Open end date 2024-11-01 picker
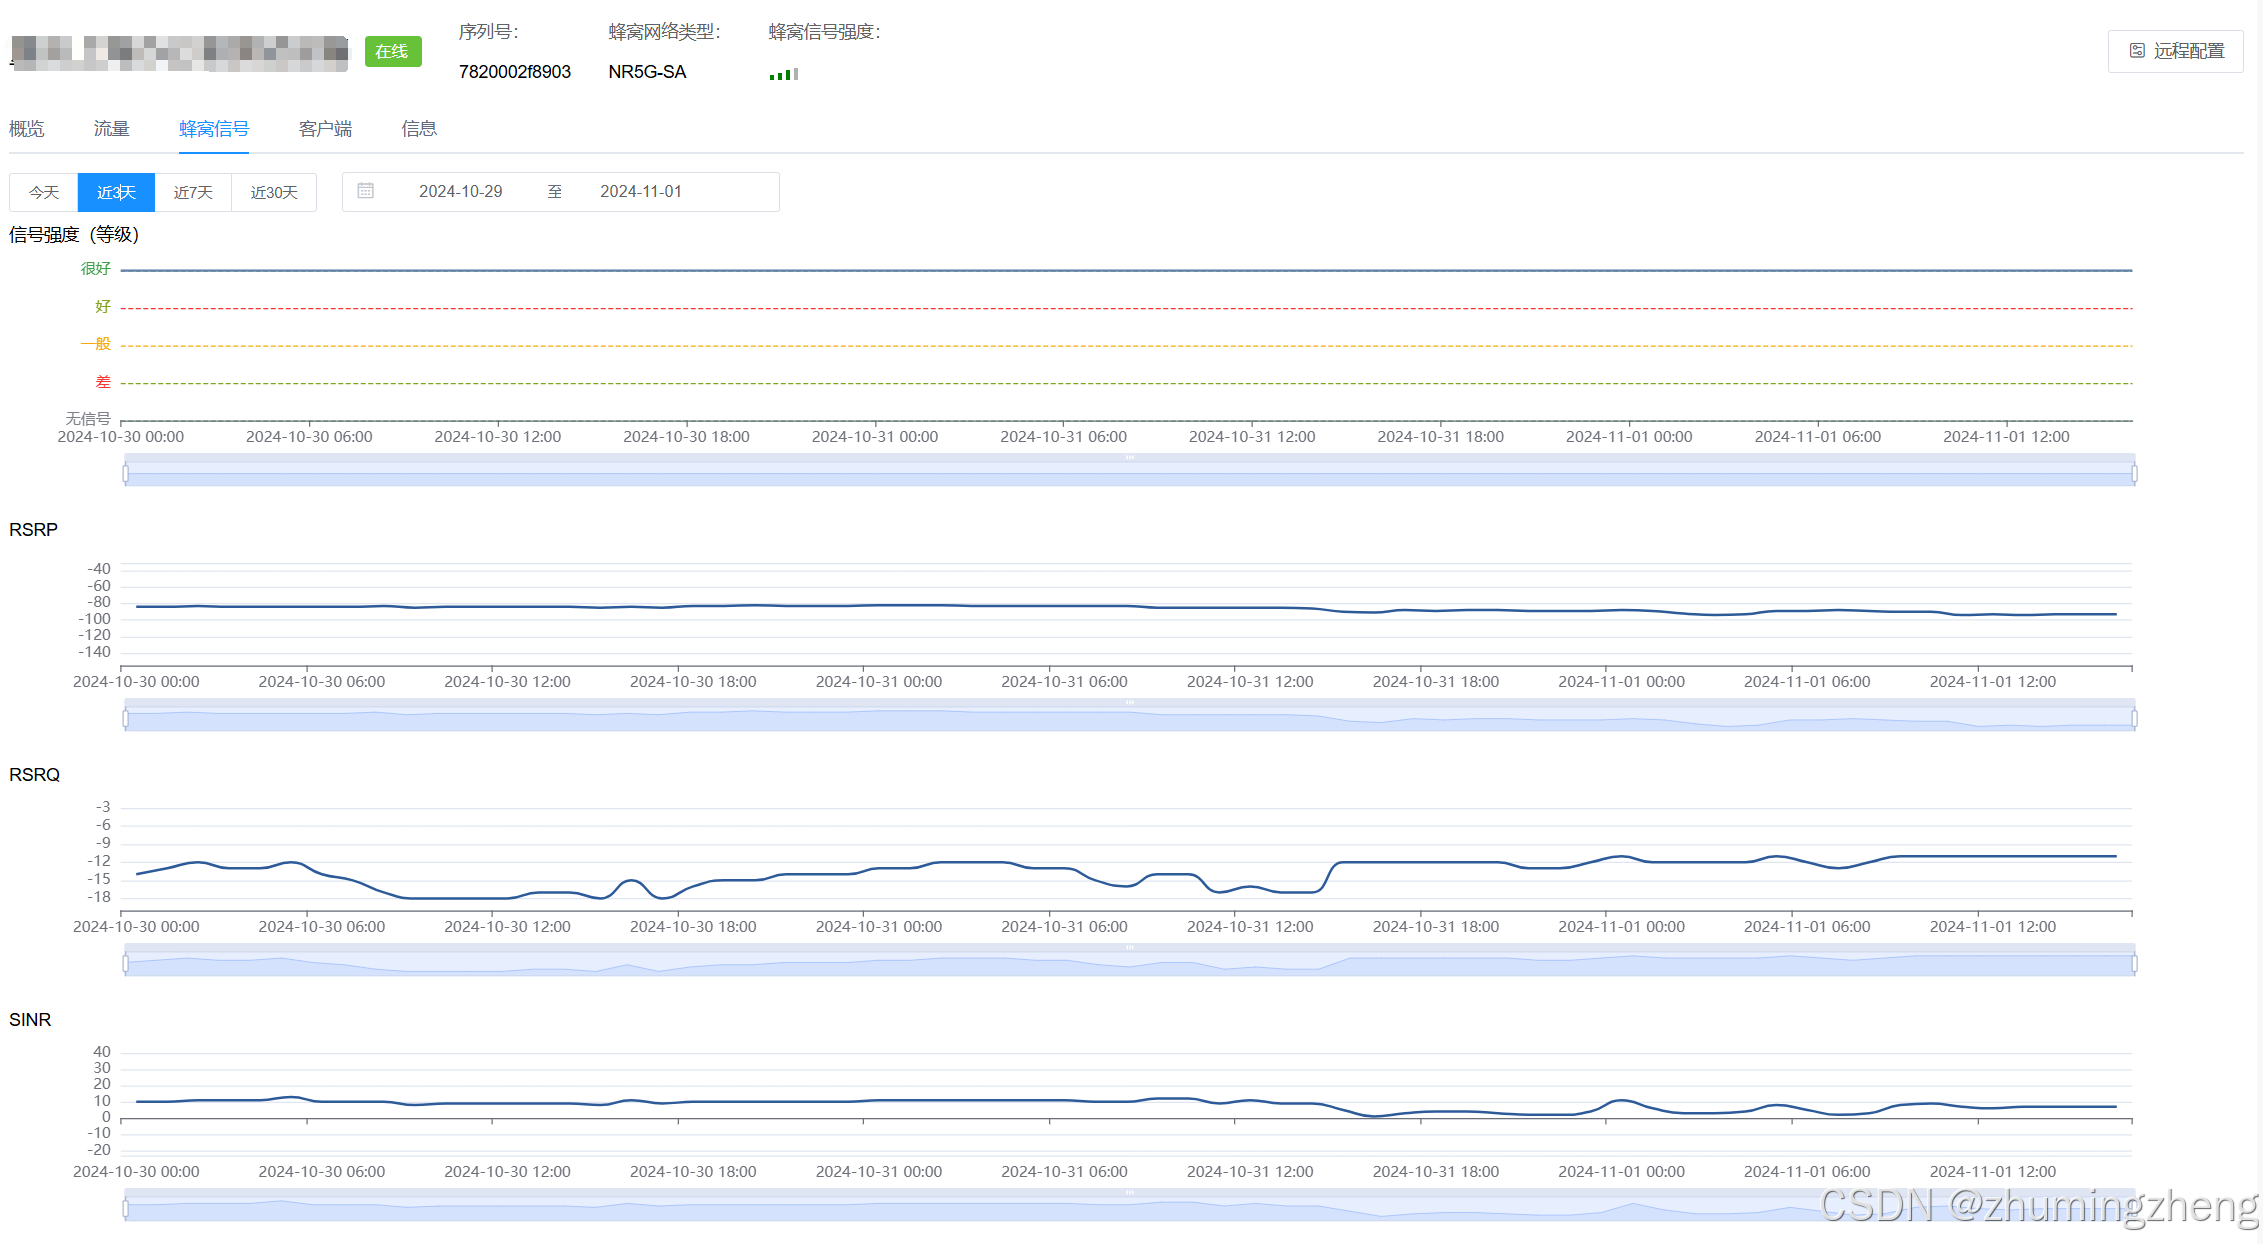 point(640,191)
